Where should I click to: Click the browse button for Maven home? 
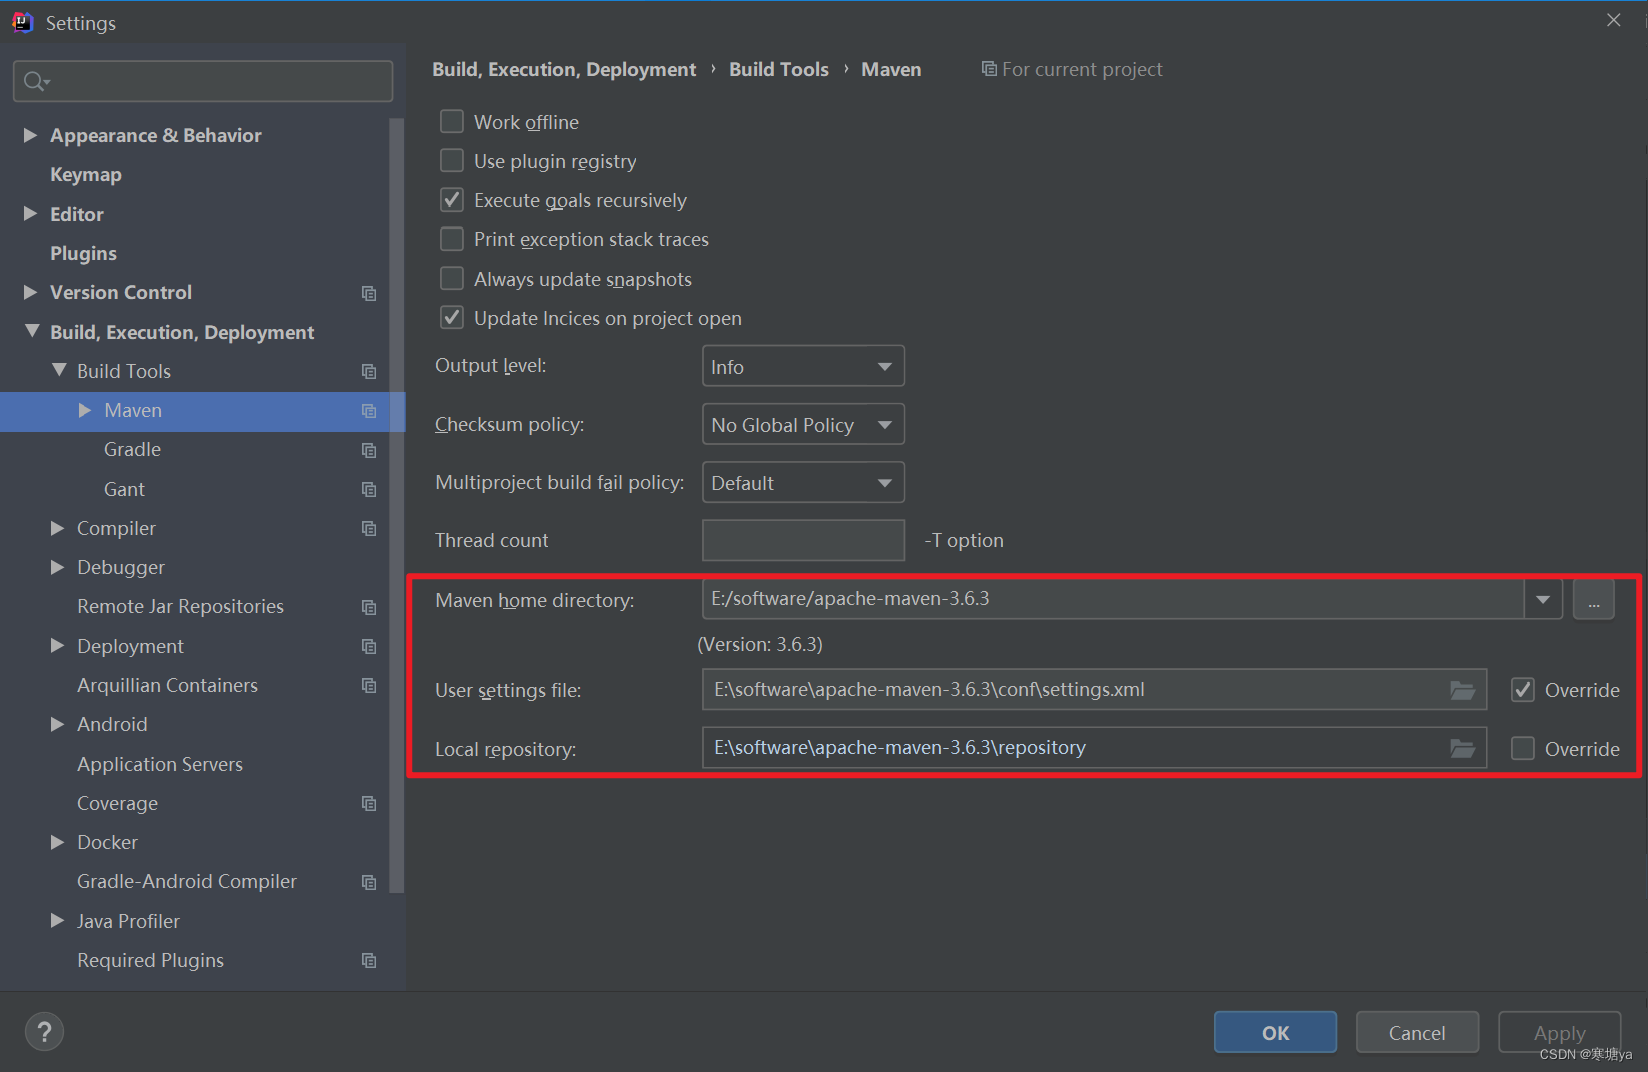click(x=1594, y=599)
